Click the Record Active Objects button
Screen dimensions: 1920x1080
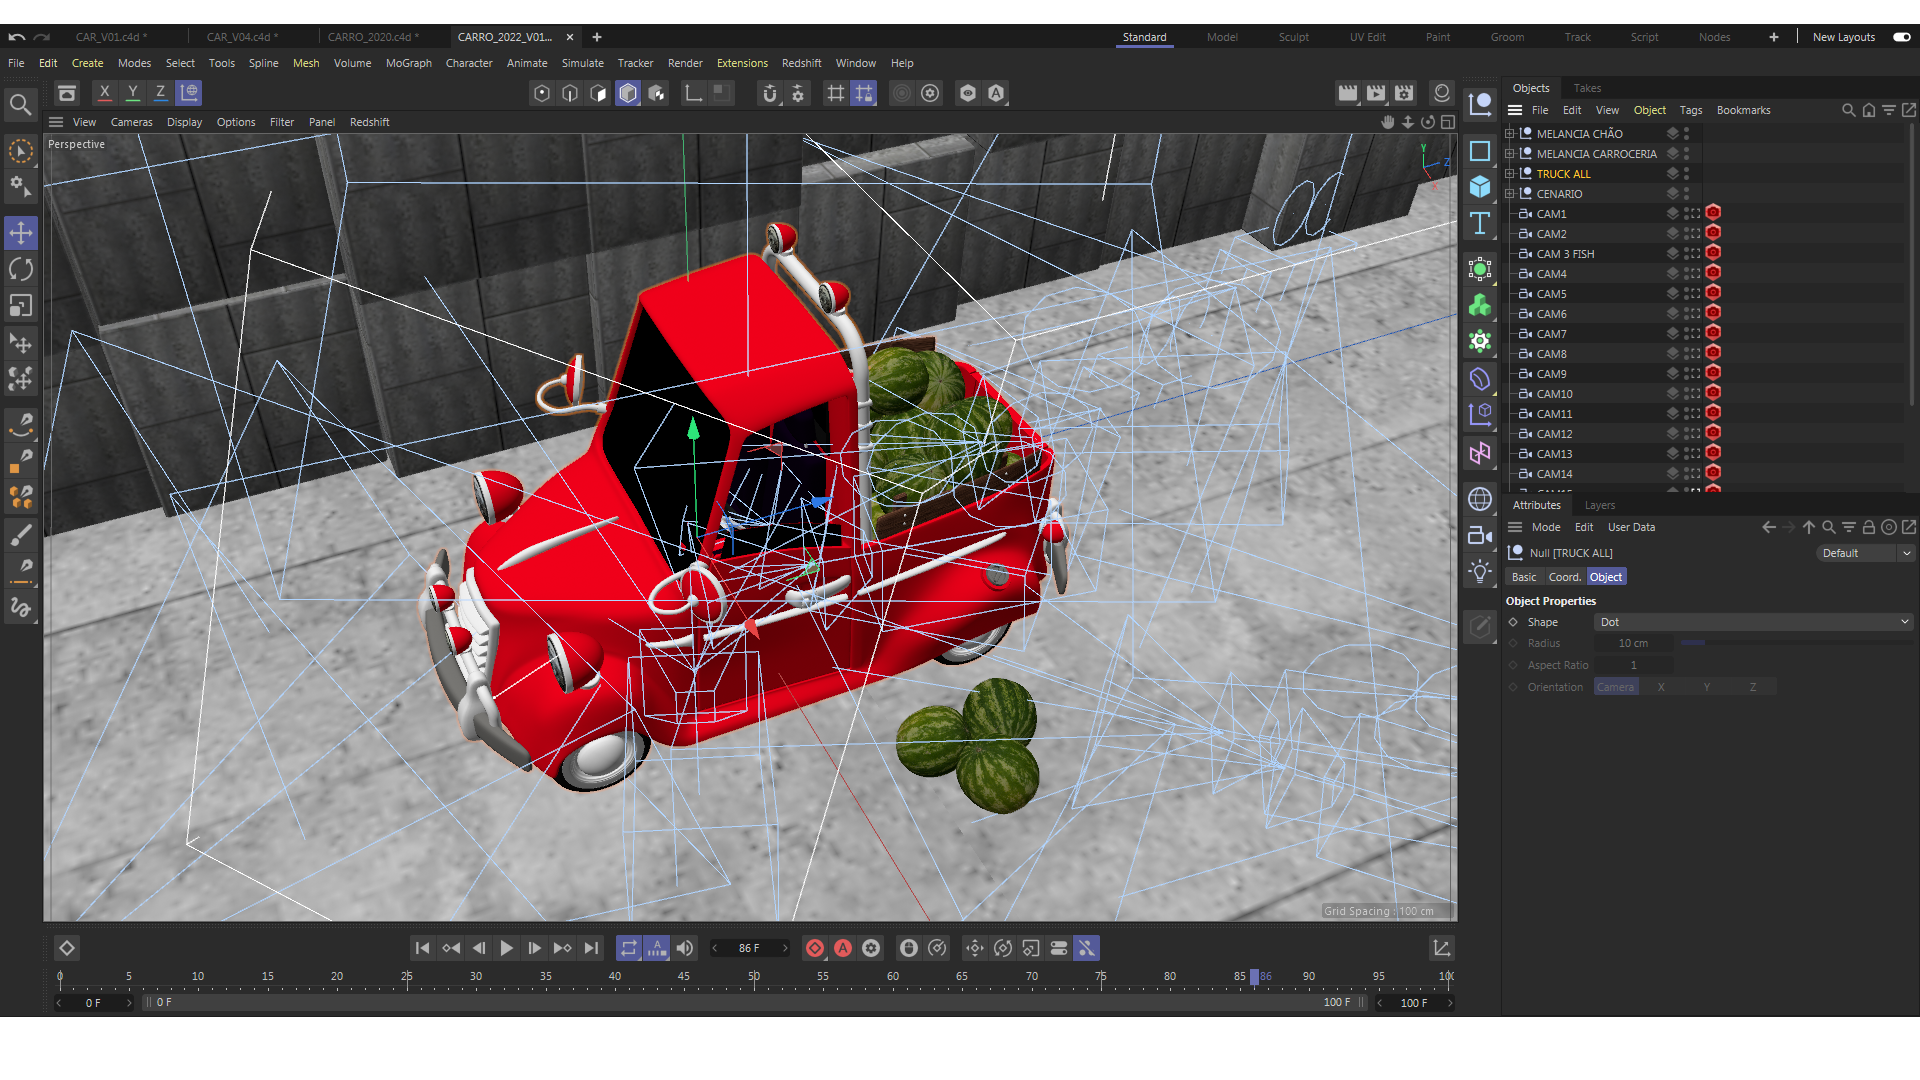tap(815, 948)
